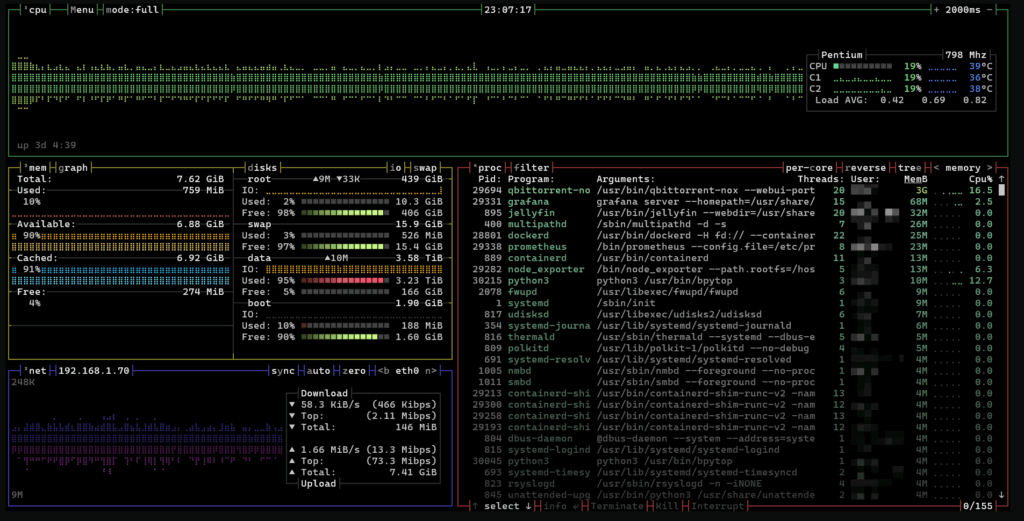Select the multipathd process row

(x=733, y=224)
